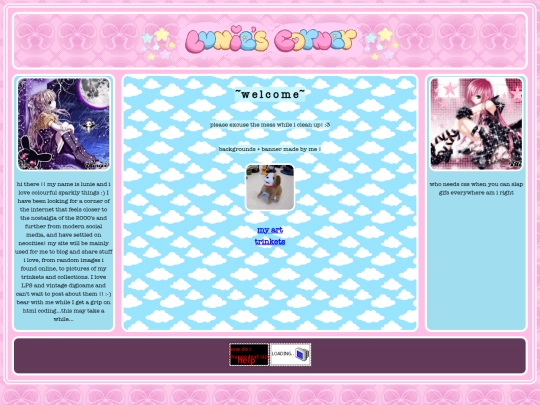
Task: Open the "my art" link
Action: click(x=270, y=230)
